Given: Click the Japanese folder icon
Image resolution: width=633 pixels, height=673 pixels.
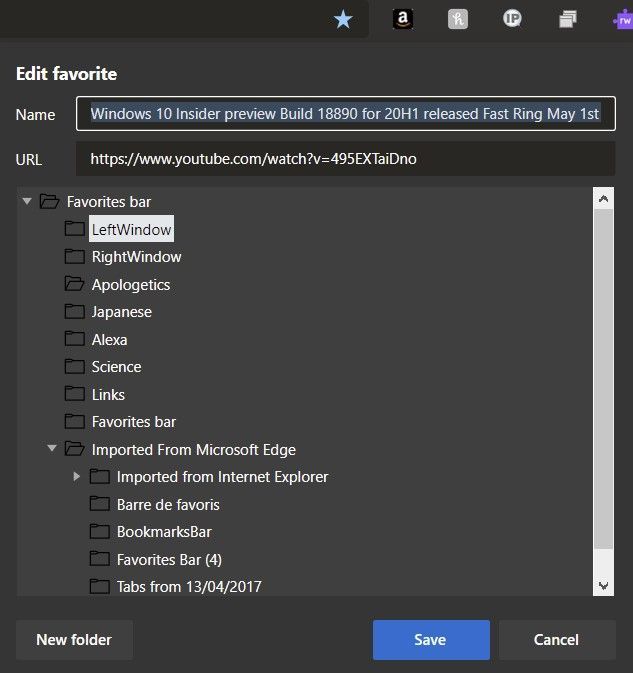Looking at the screenshot, I should [75, 311].
